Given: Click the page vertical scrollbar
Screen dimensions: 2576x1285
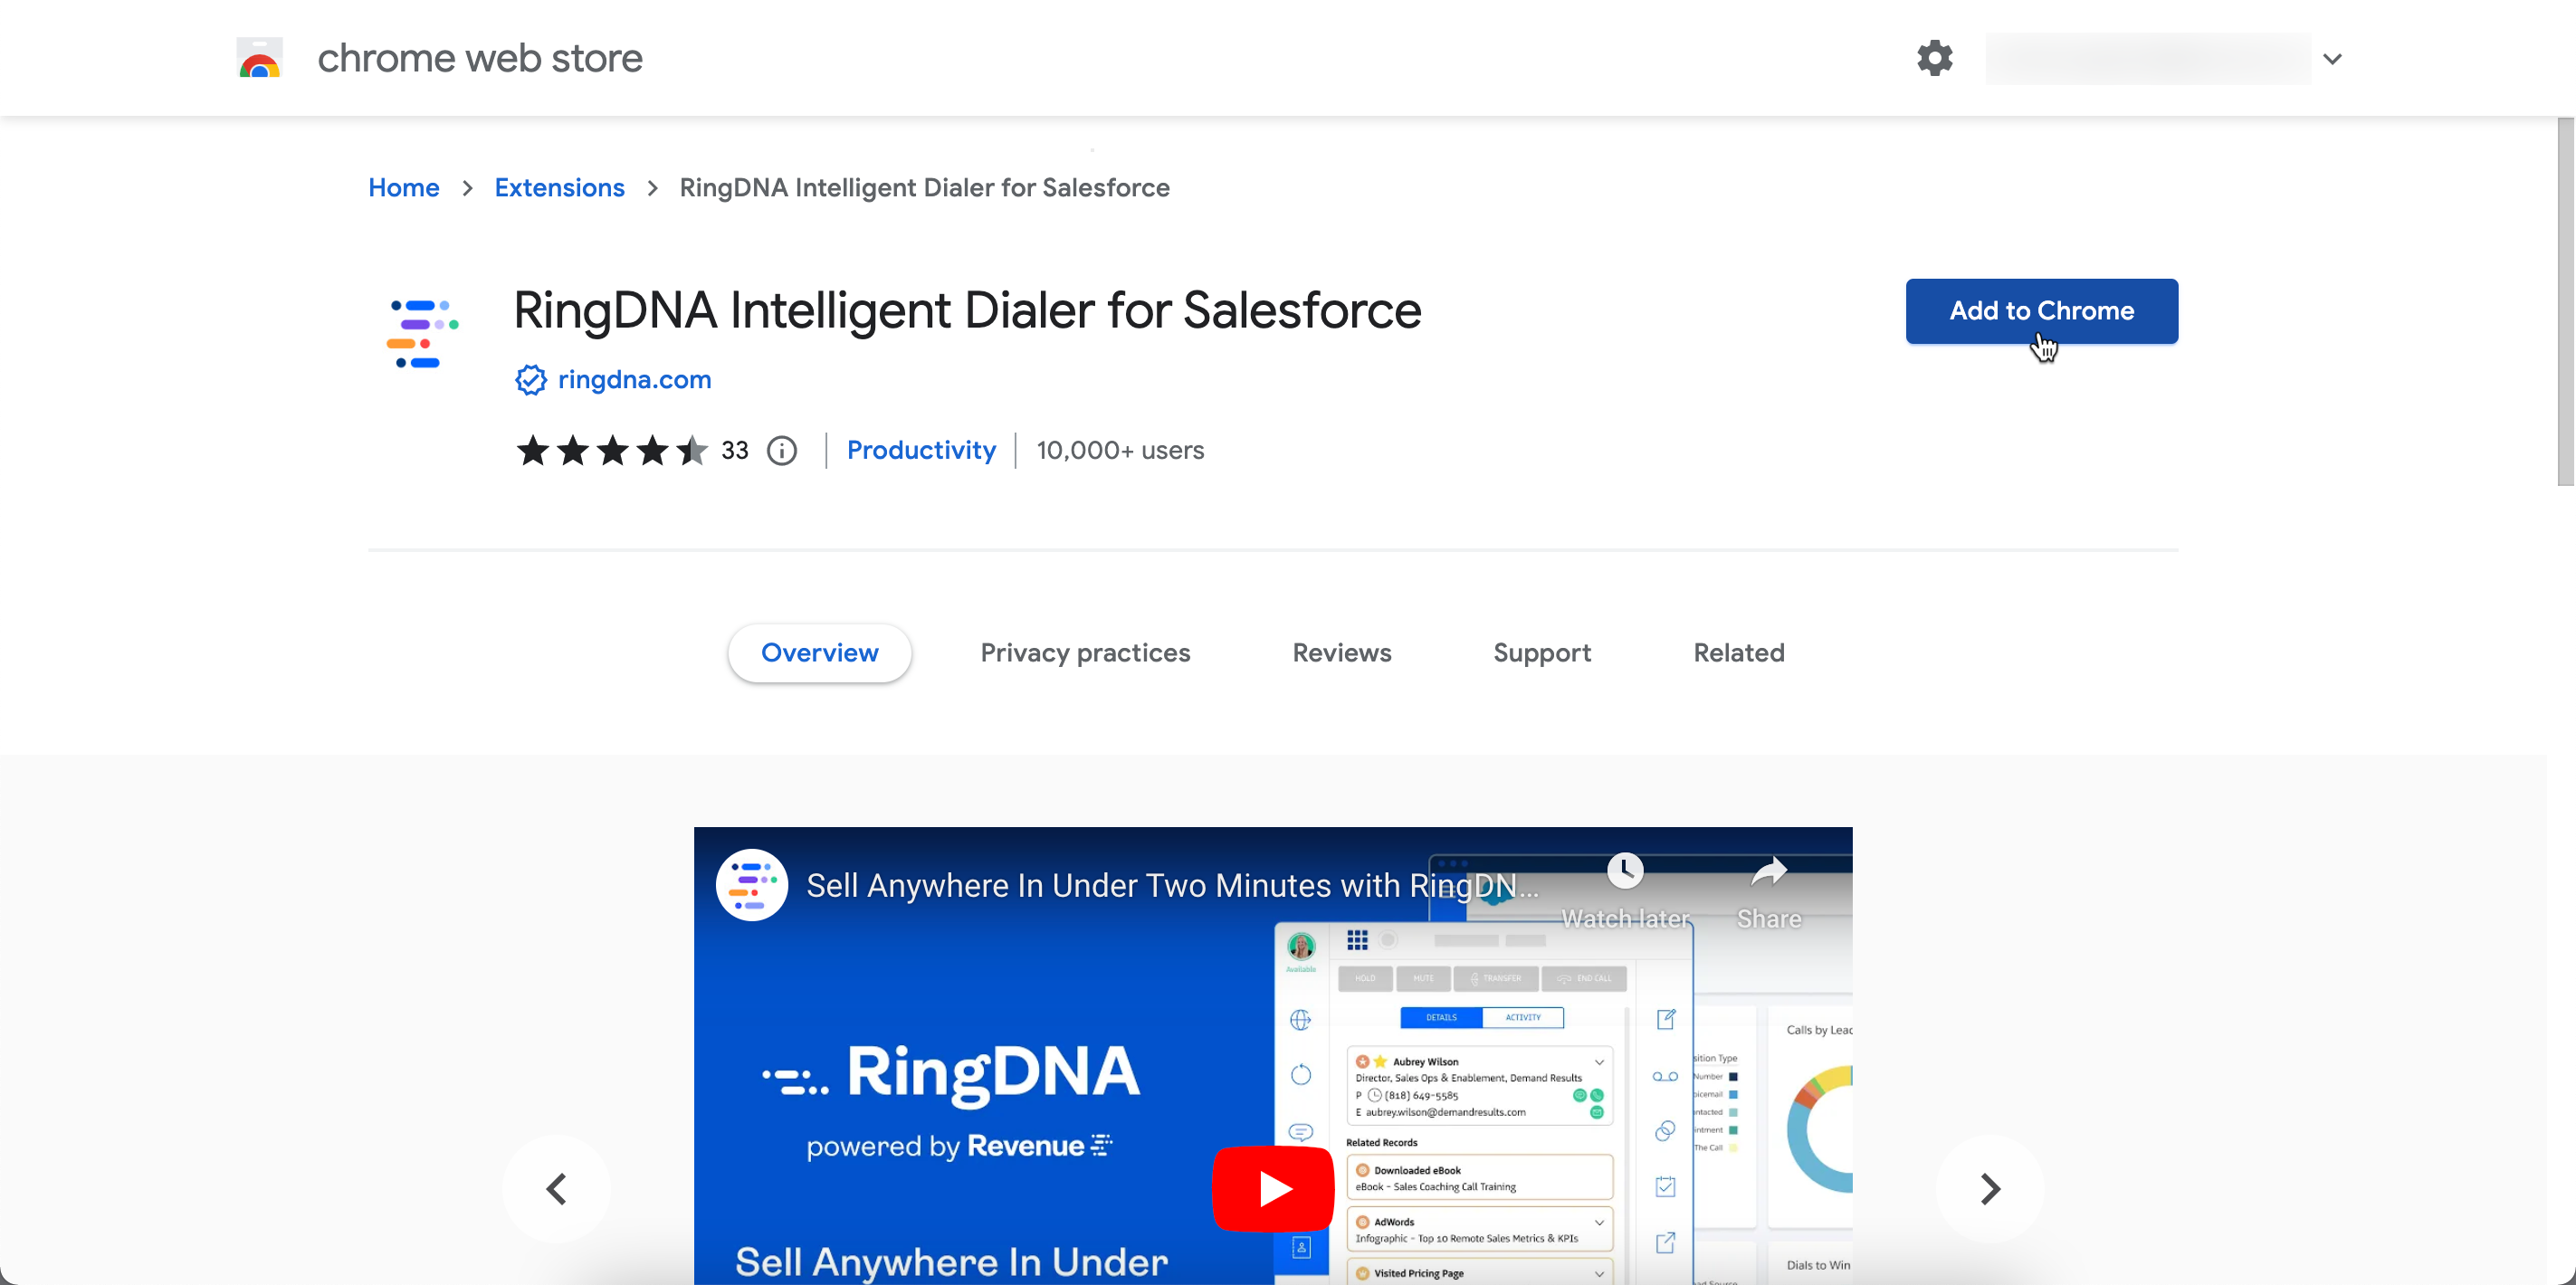Looking at the screenshot, I should click(x=2565, y=300).
